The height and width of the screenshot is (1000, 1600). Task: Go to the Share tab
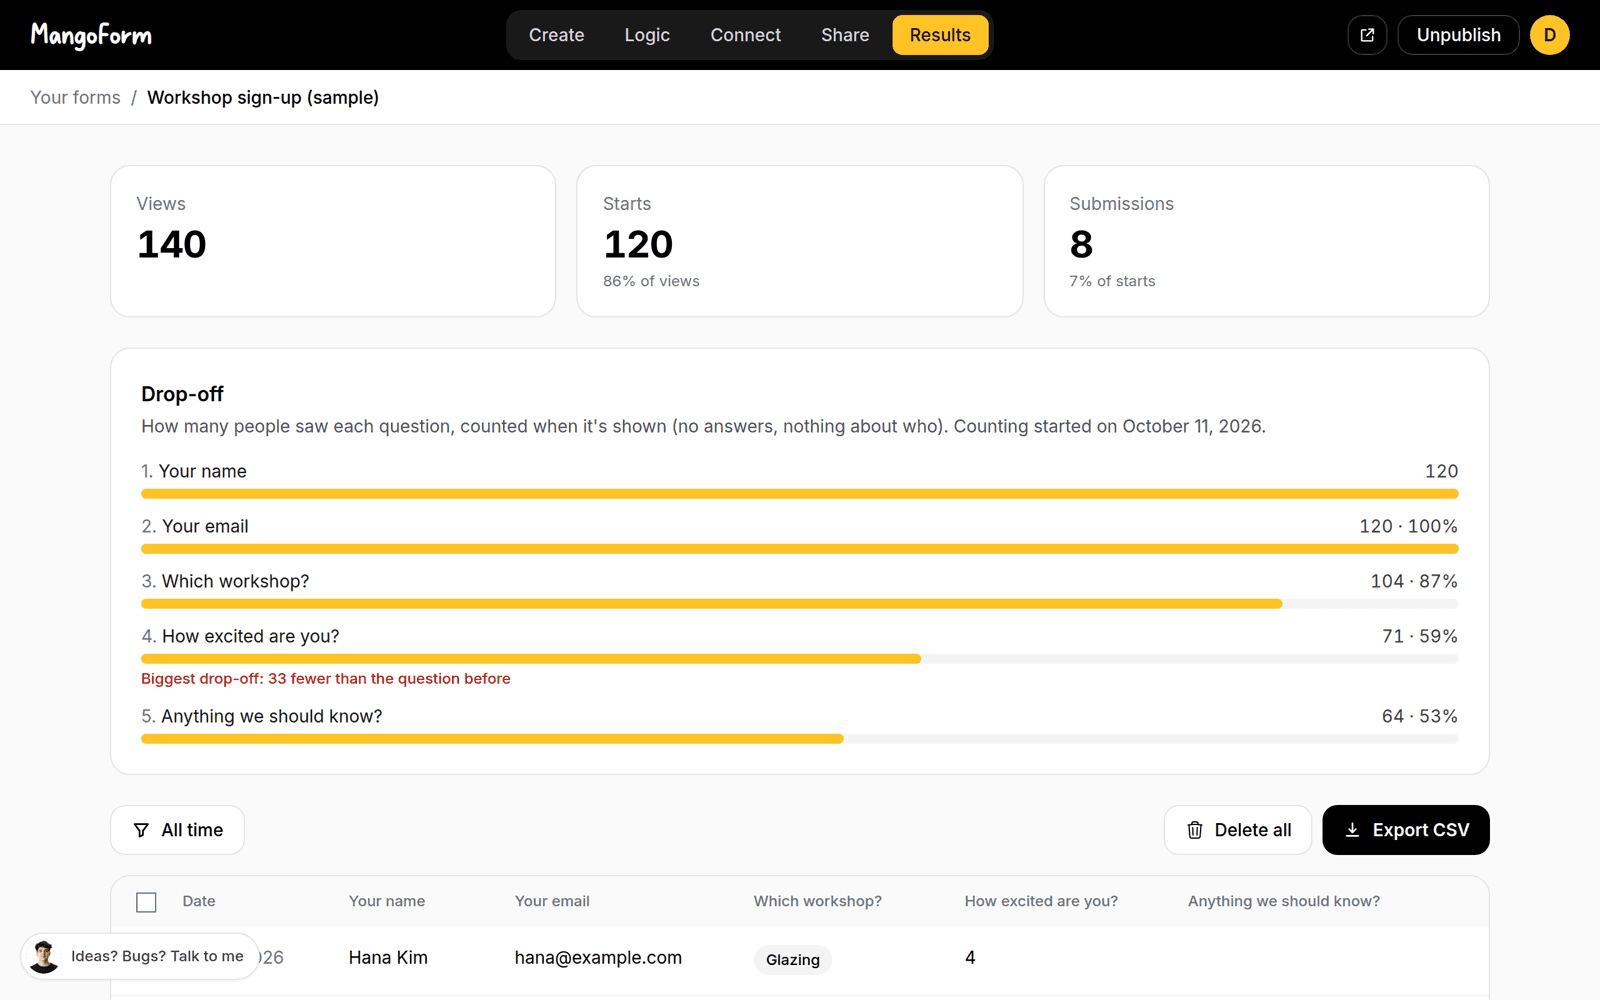point(845,35)
